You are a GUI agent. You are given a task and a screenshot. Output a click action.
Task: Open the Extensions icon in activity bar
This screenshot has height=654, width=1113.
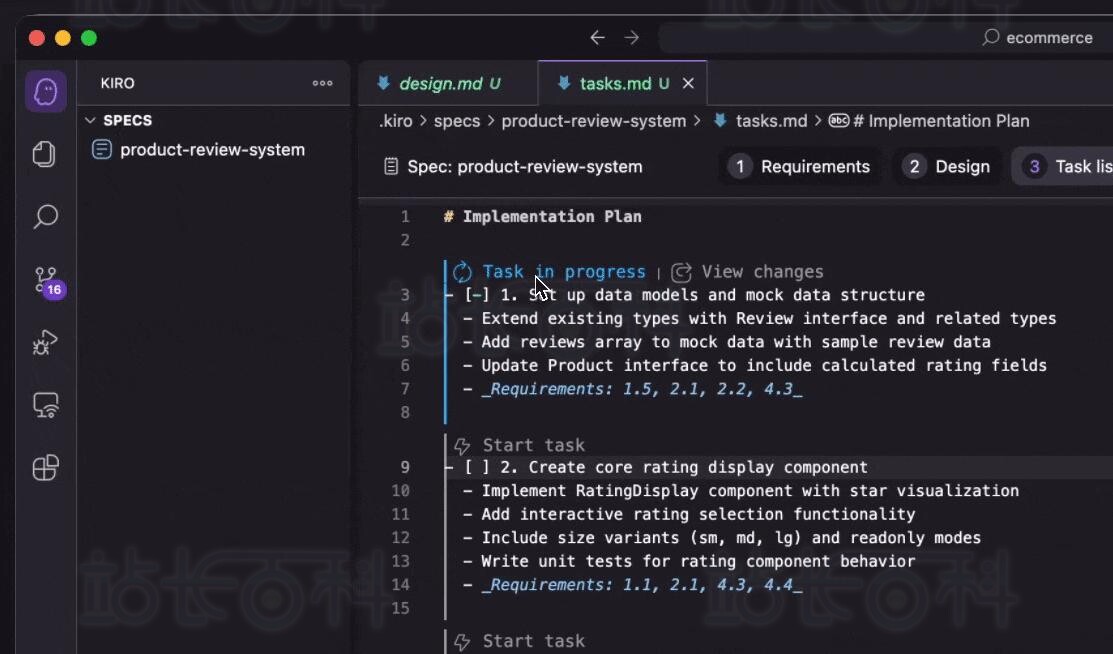[46, 468]
